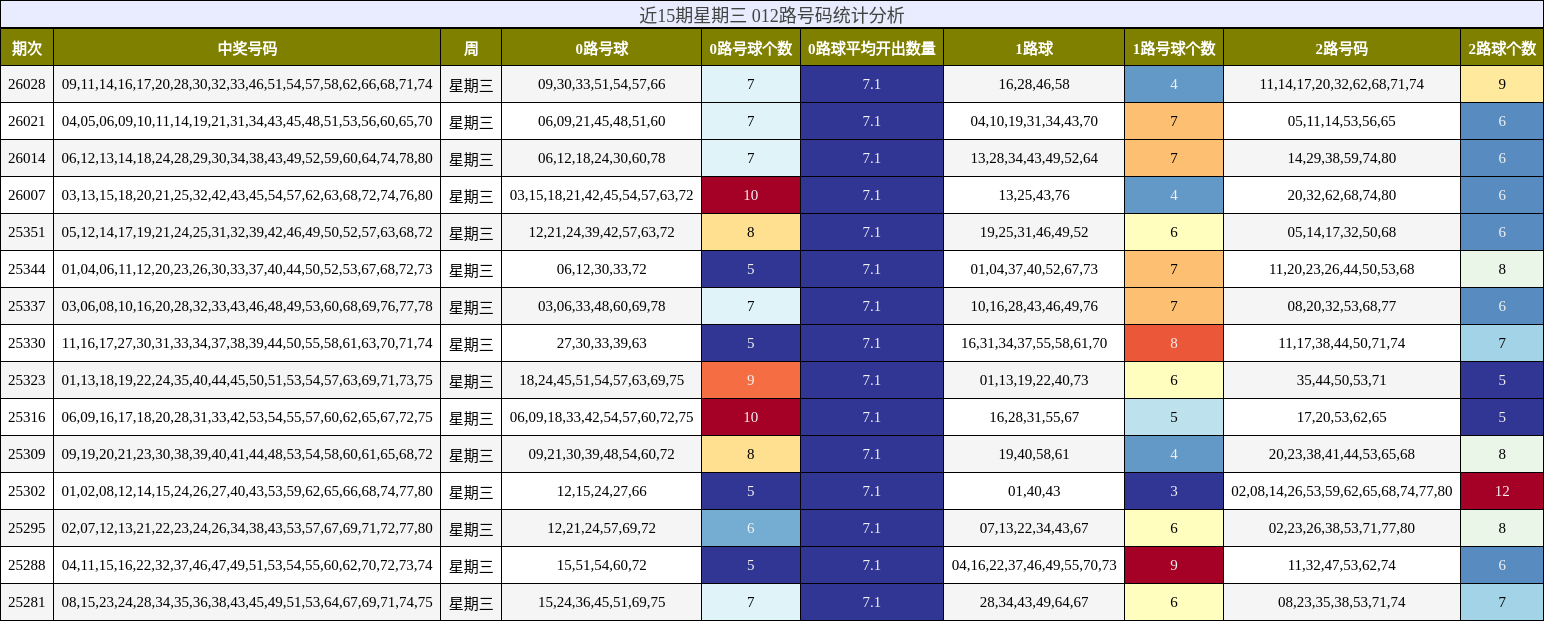Click the 星期三 cell in row 25330
The image size is (1544, 621).
[470, 343]
